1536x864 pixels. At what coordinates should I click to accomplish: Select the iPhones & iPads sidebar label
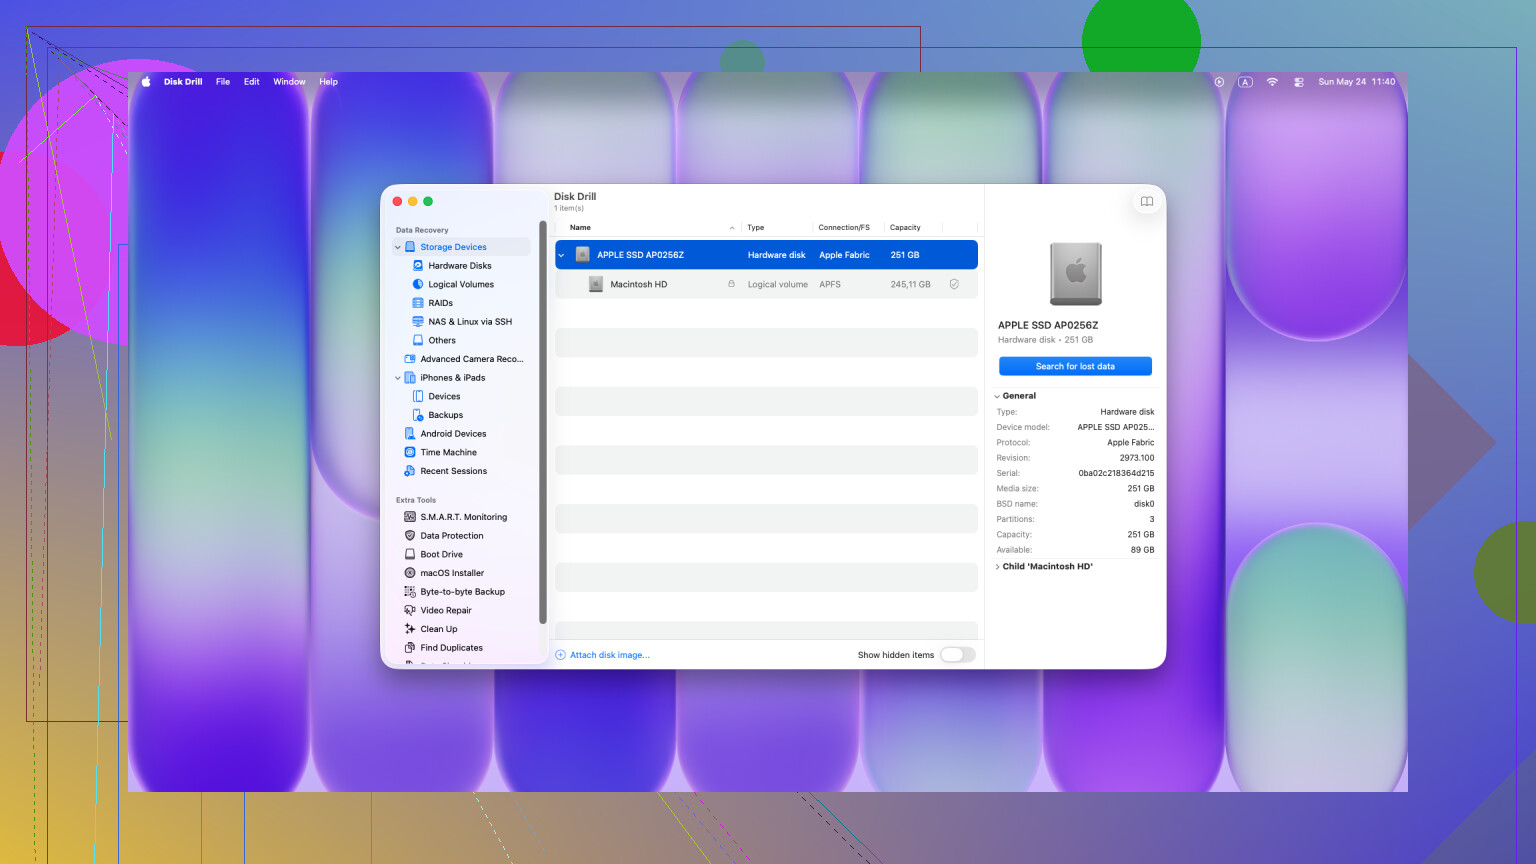pos(453,378)
